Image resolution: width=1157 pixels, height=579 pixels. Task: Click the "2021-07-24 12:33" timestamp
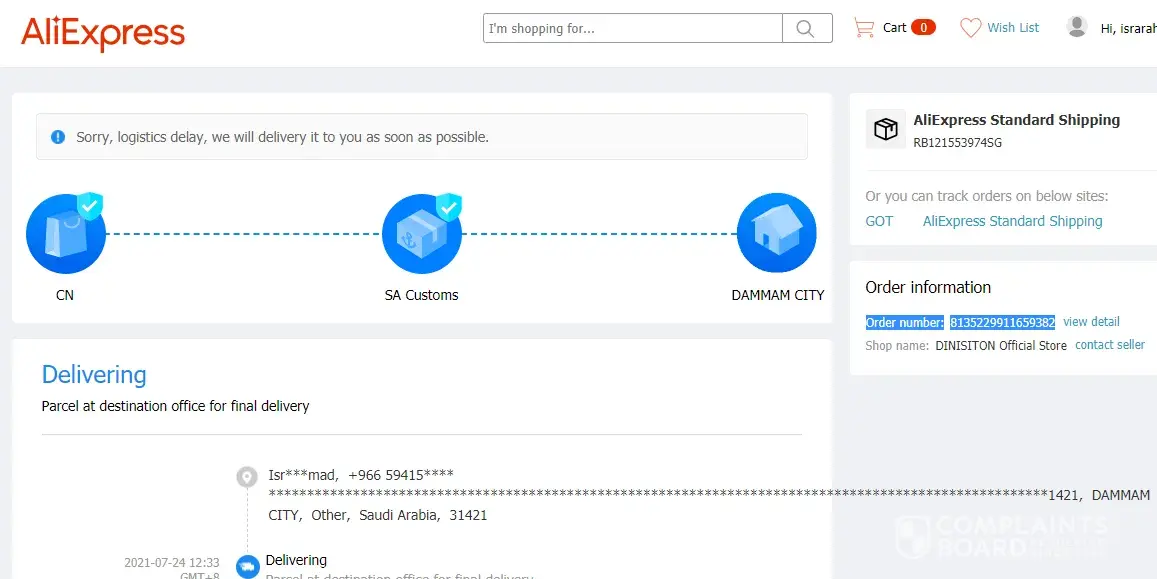click(x=172, y=563)
